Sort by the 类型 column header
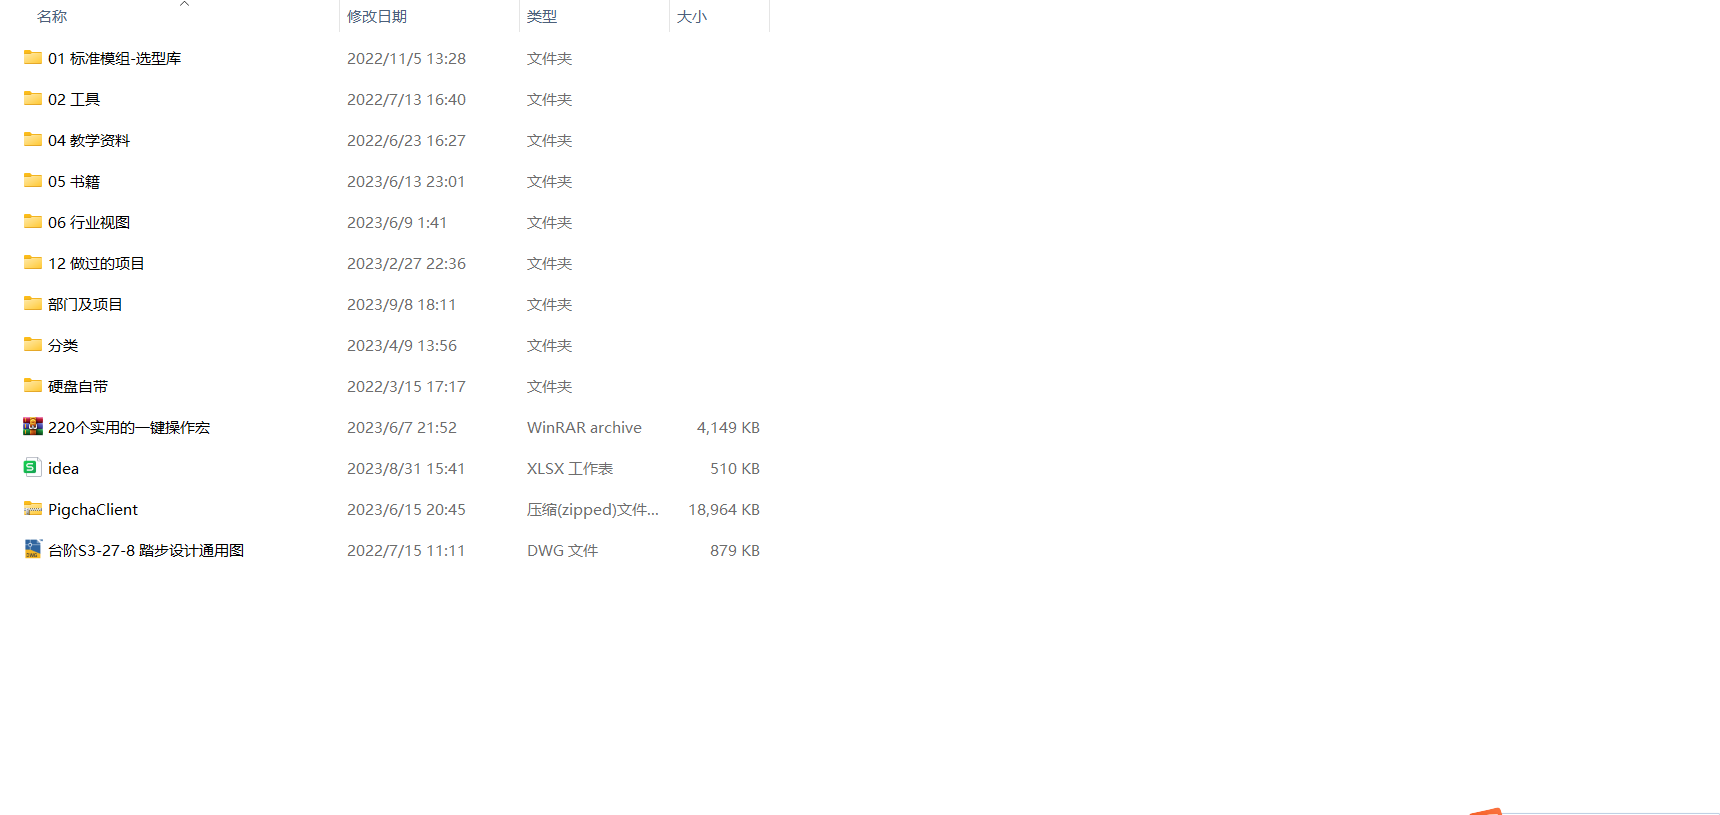The width and height of the screenshot is (1720, 815). point(542,17)
